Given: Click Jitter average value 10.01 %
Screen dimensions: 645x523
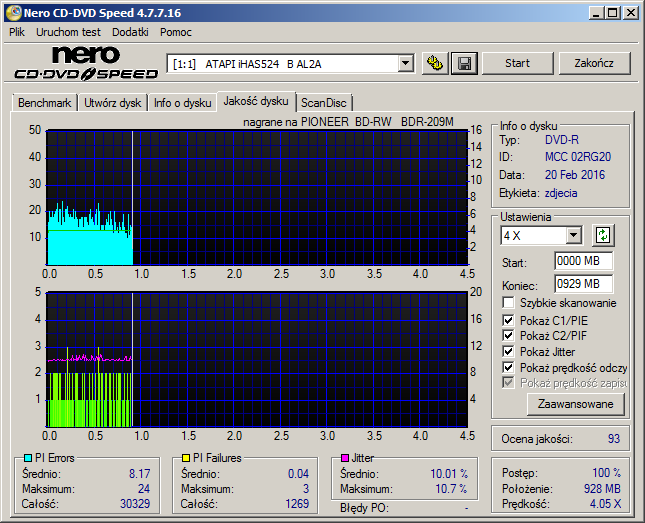Looking at the screenshot, I should (449, 474).
